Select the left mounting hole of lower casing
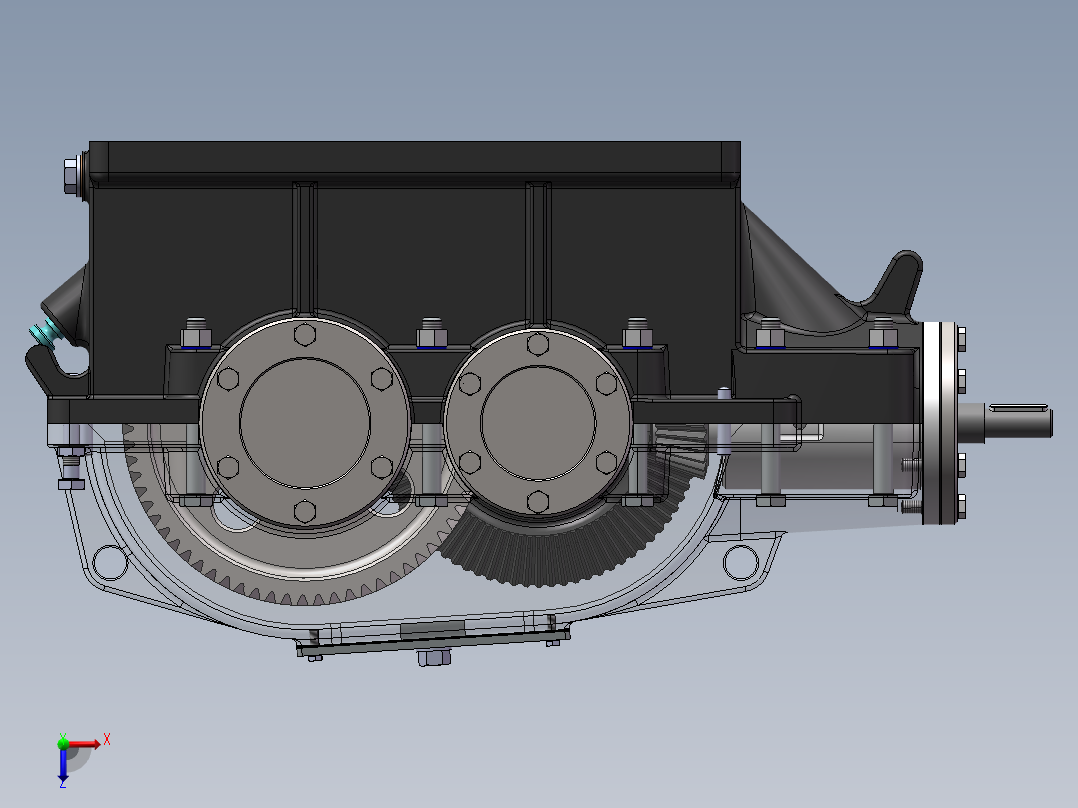This screenshot has width=1078, height=808. [x=109, y=562]
